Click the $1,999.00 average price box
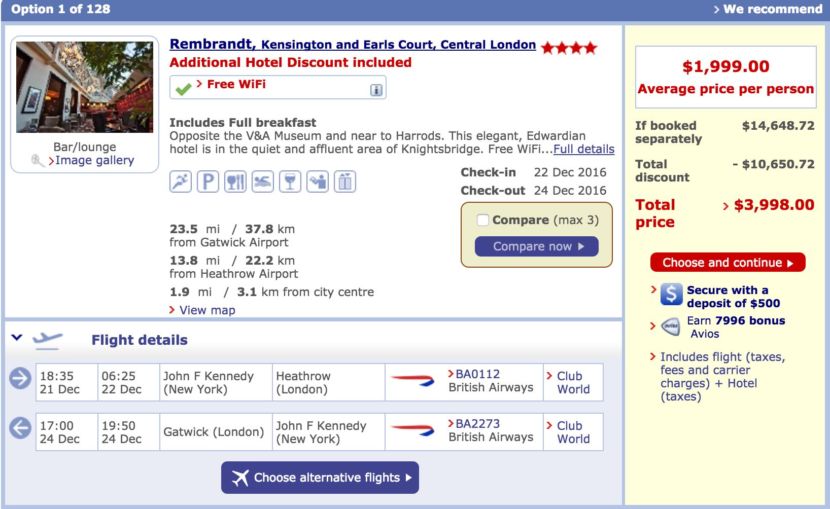 pyautogui.click(x=726, y=77)
